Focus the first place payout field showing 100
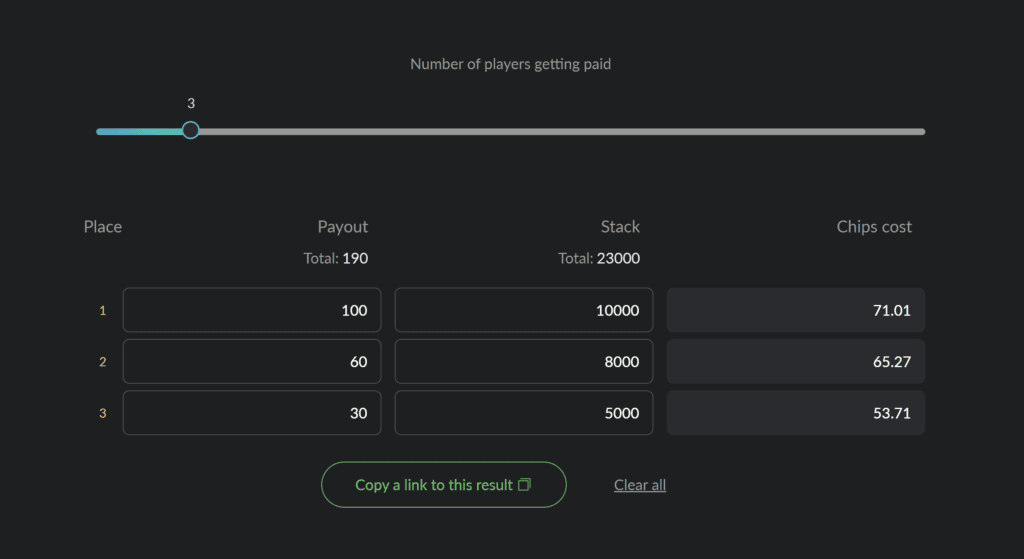Image resolution: width=1024 pixels, height=559 pixels. pos(252,310)
